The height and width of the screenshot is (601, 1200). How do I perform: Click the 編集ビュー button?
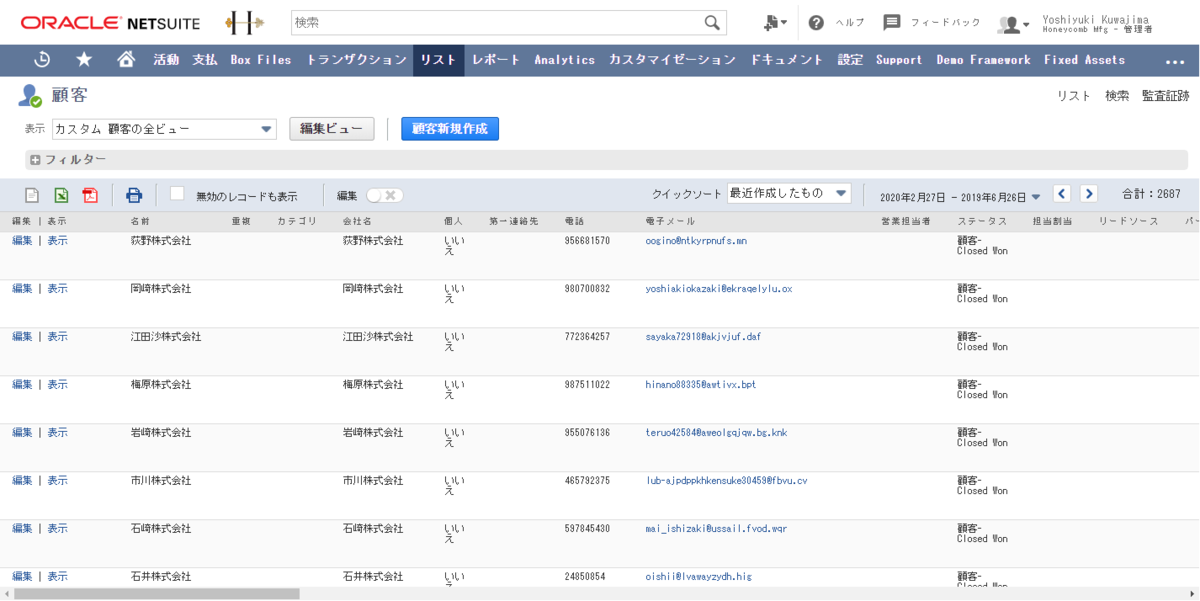332,129
